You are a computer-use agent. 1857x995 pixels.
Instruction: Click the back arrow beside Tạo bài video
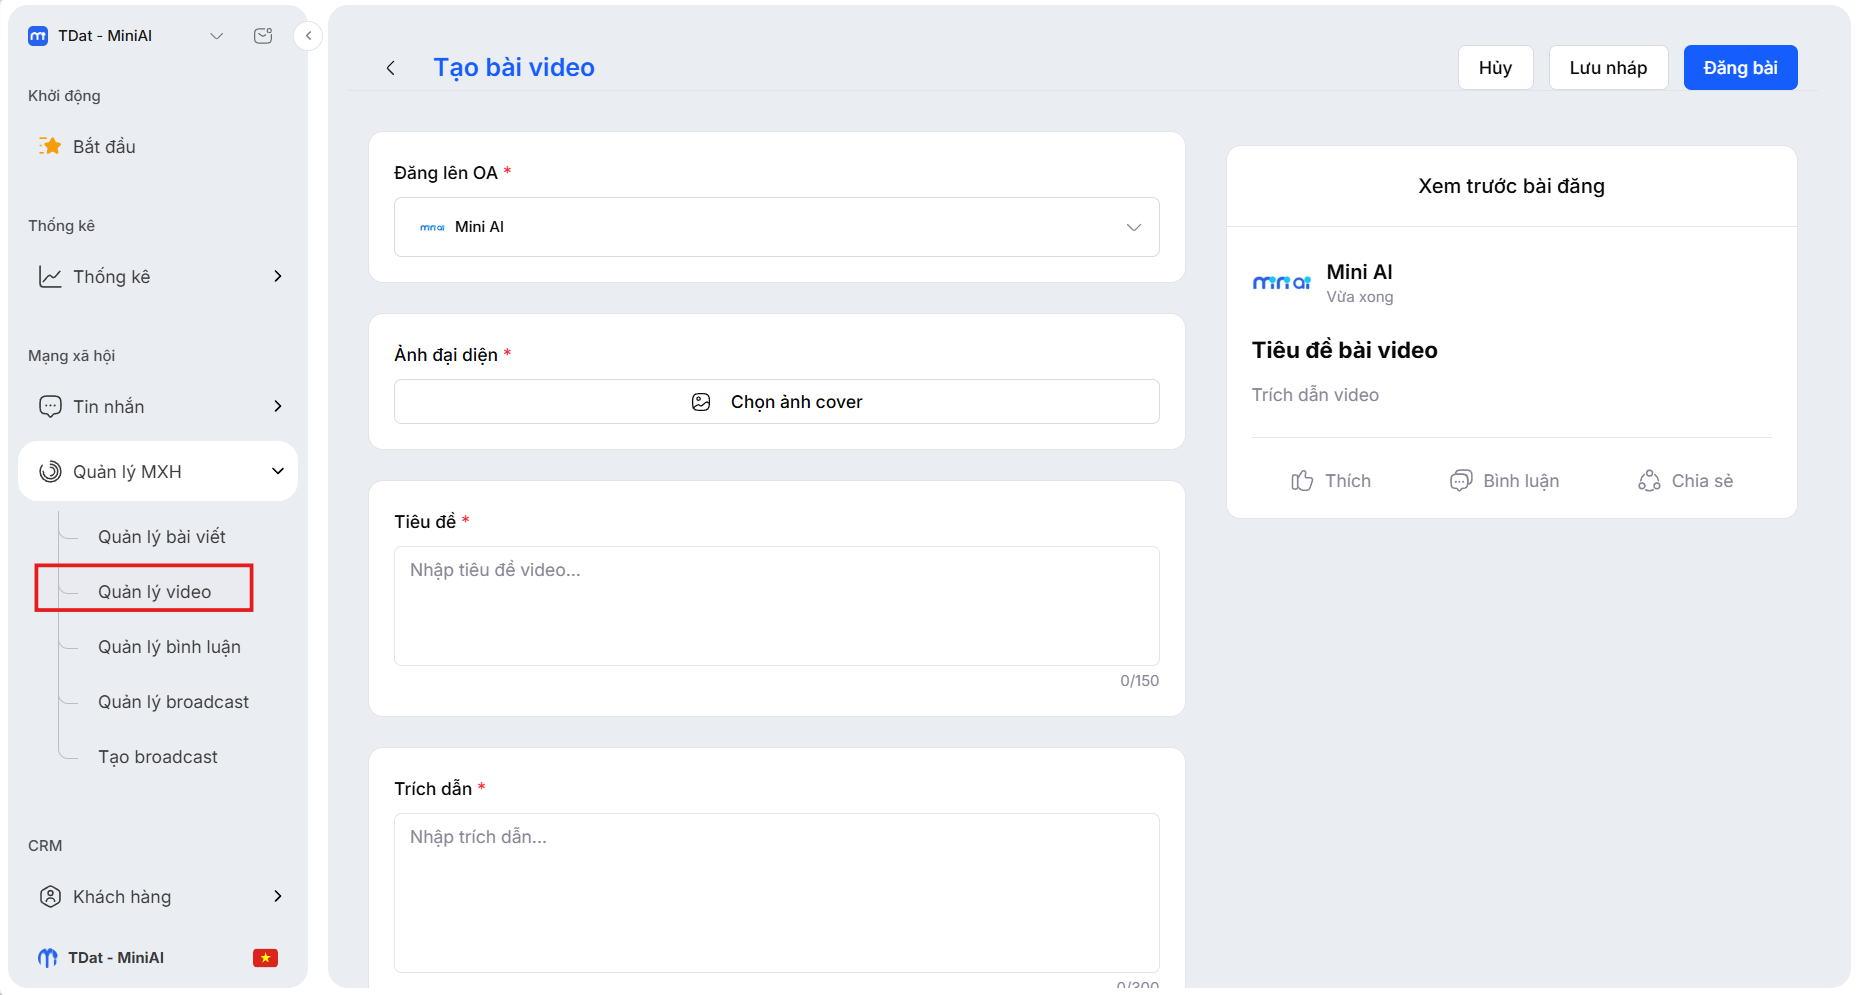(x=391, y=68)
